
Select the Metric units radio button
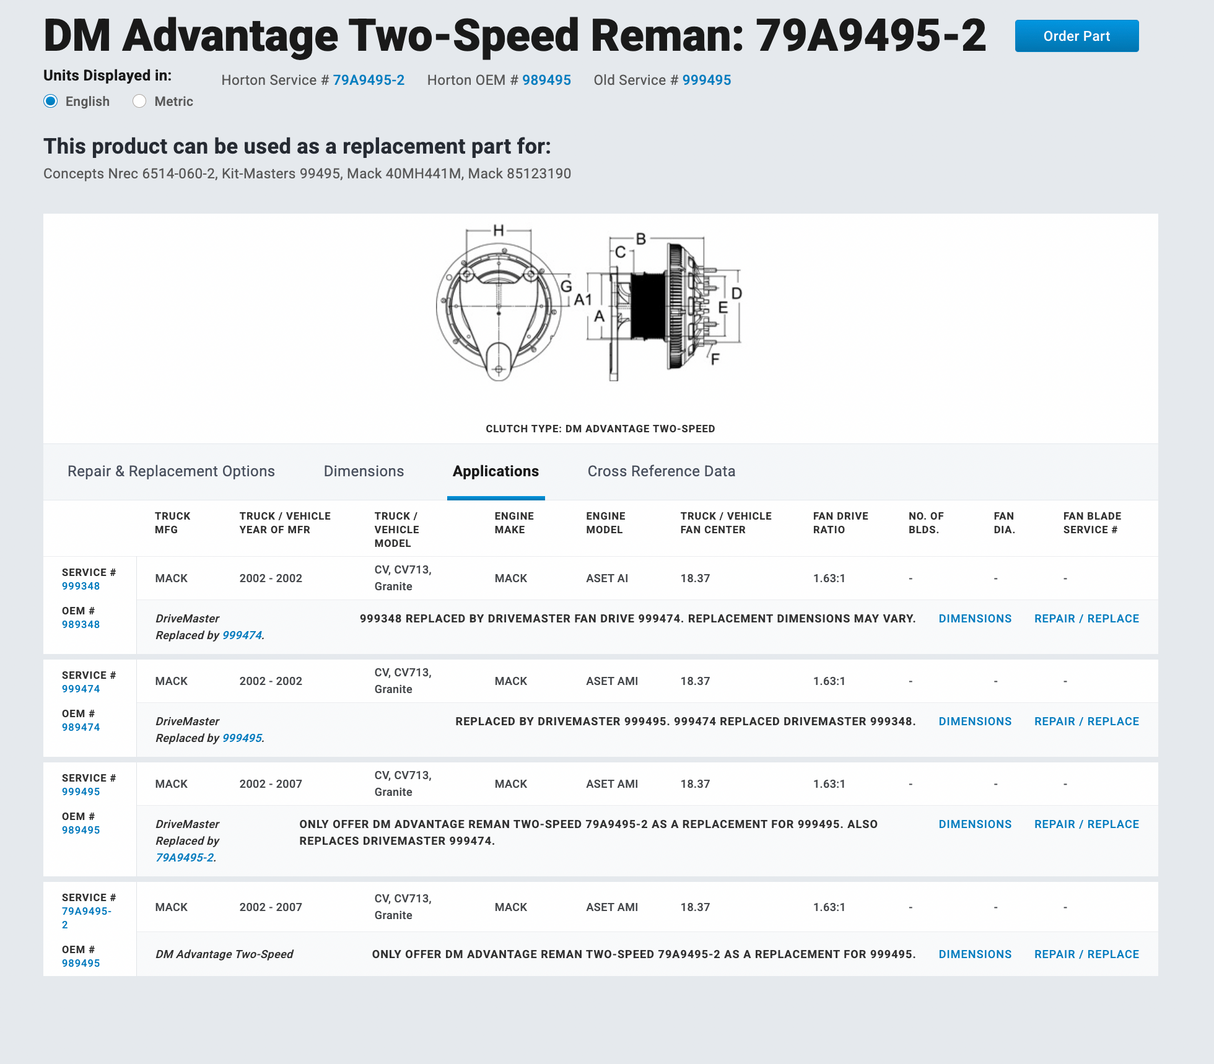(139, 101)
